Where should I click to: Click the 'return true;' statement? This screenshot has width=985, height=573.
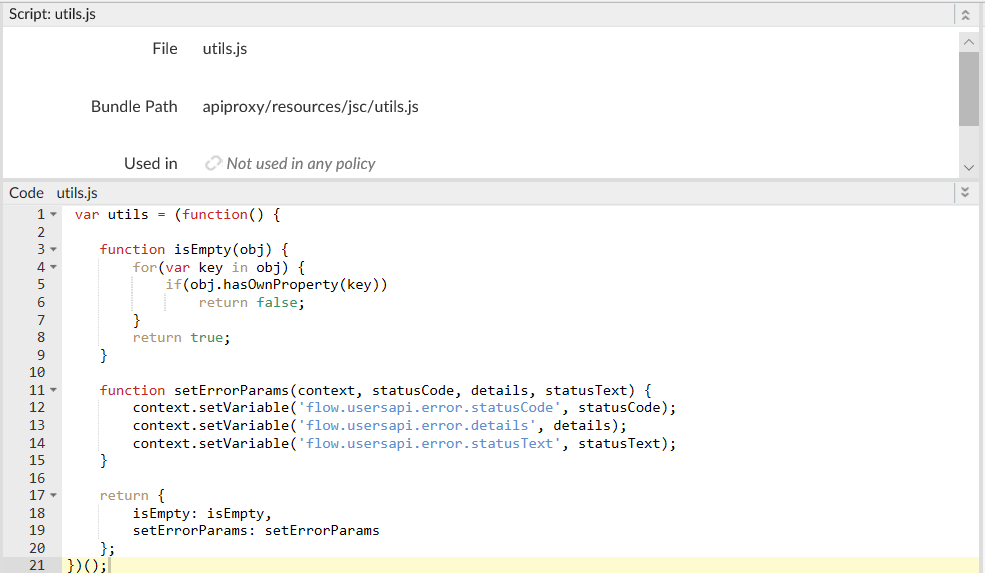[x=182, y=338]
